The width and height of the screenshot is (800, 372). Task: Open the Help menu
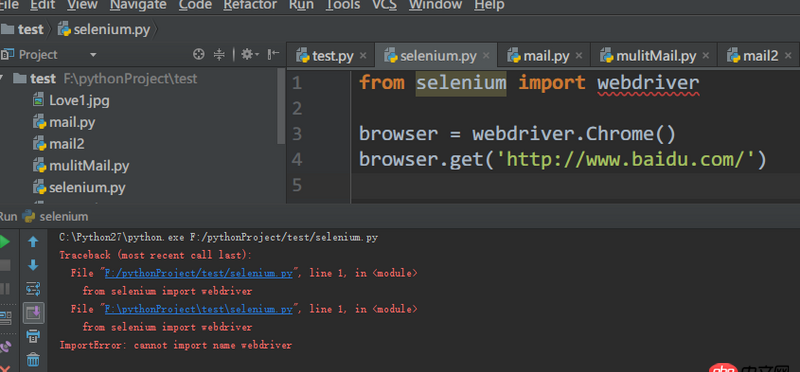pos(489,5)
